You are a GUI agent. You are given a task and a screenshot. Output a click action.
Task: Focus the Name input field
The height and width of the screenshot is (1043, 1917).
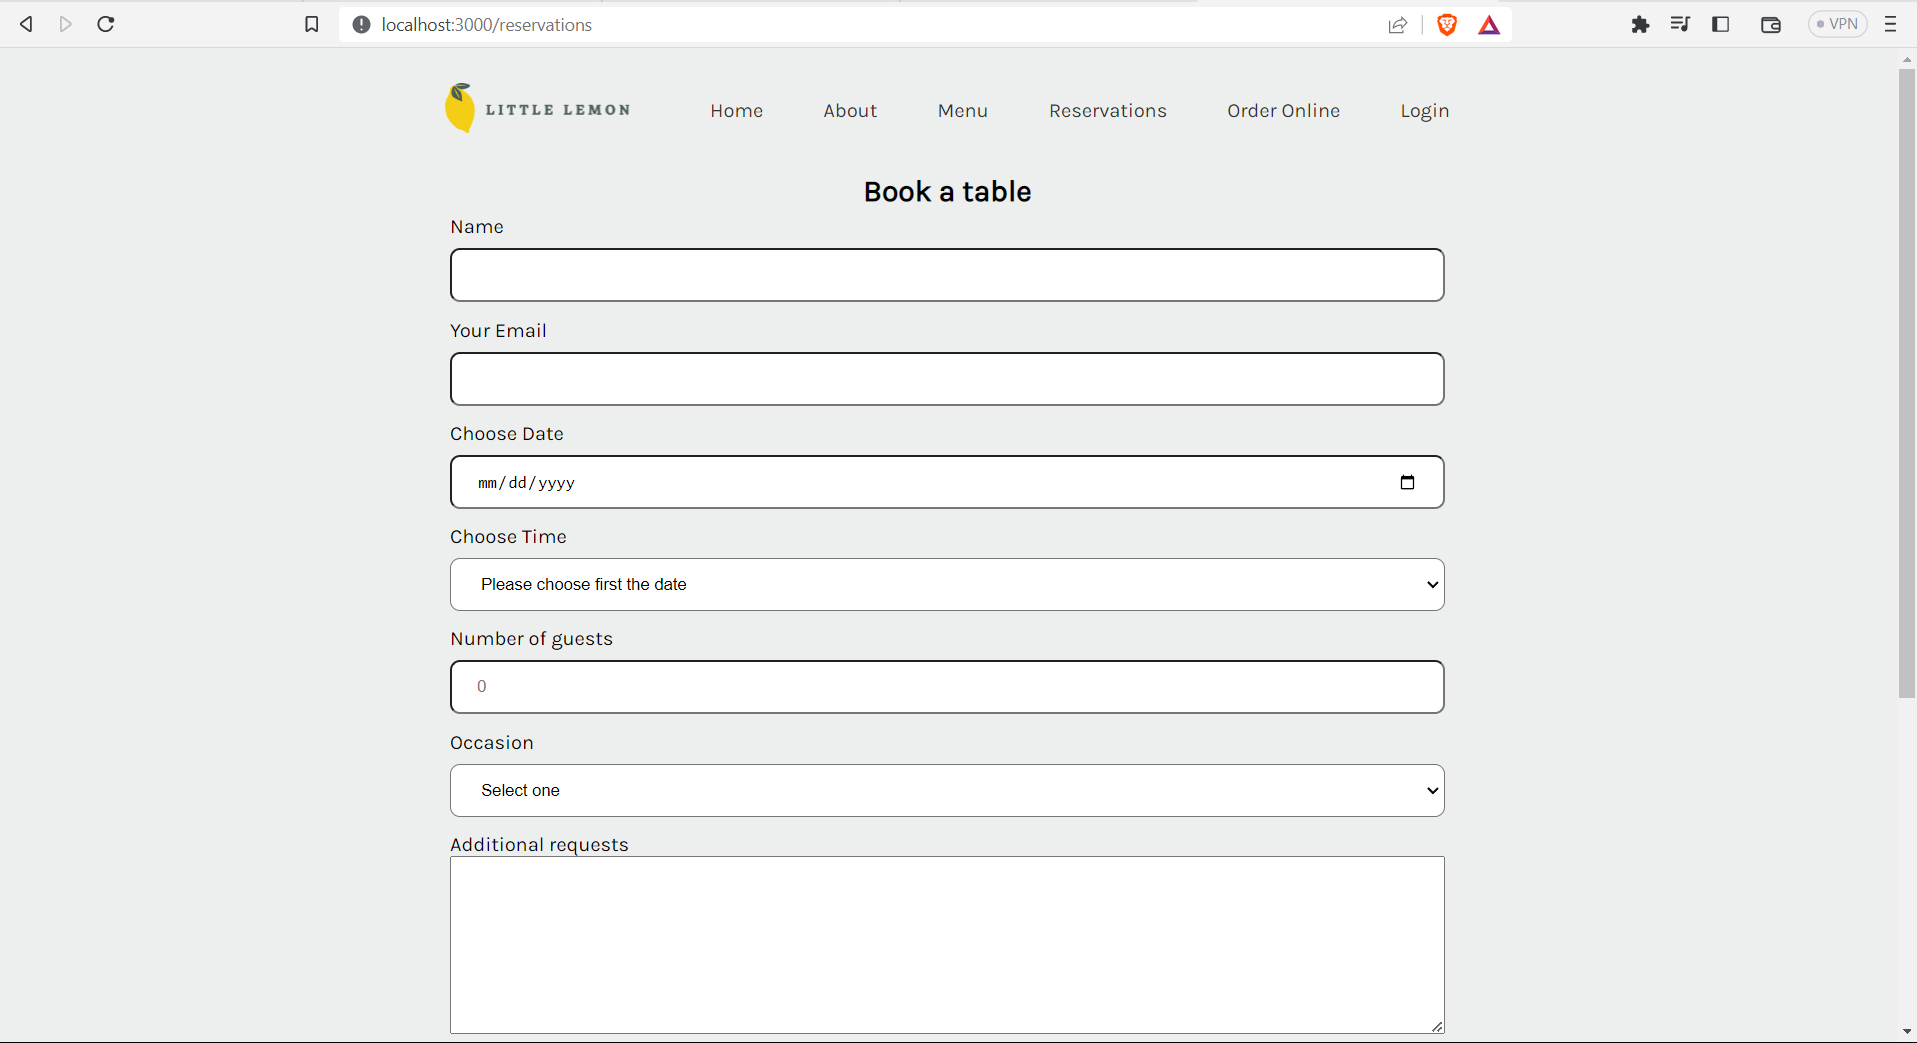coord(947,275)
